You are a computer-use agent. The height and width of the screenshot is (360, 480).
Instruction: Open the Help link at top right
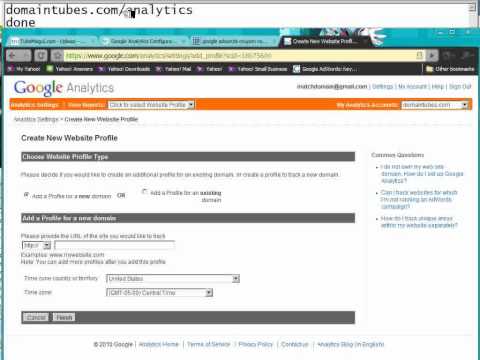[438, 87]
